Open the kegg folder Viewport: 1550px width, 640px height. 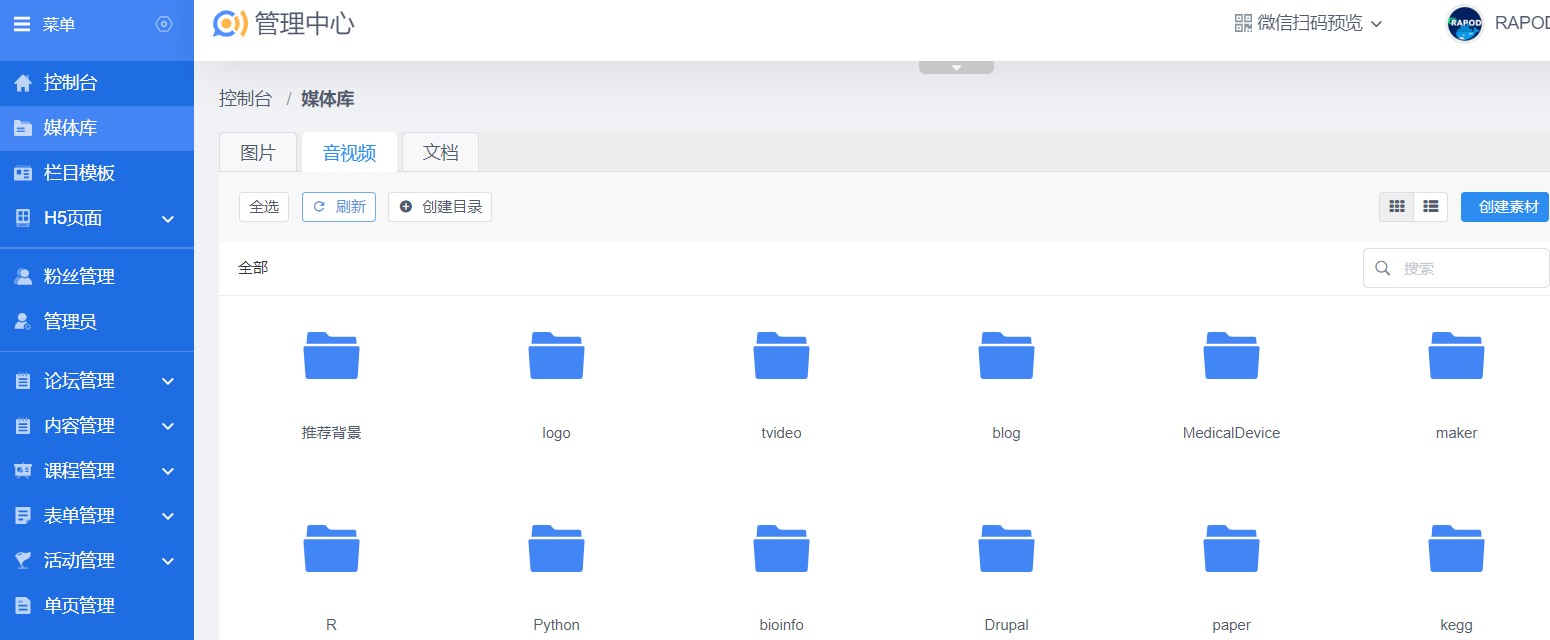pos(1456,549)
